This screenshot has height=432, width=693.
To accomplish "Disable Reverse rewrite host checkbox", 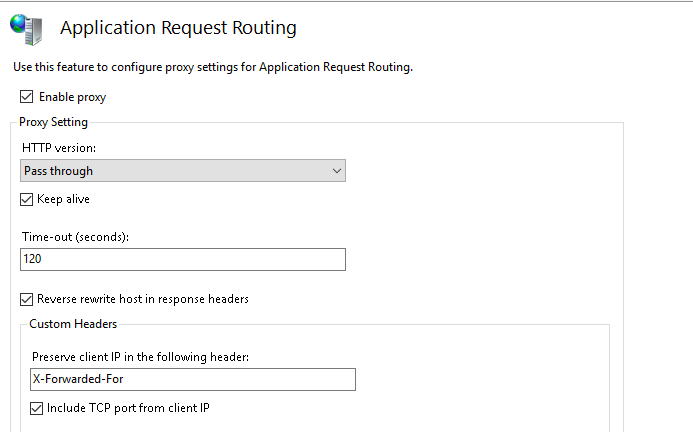I will [x=27, y=299].
